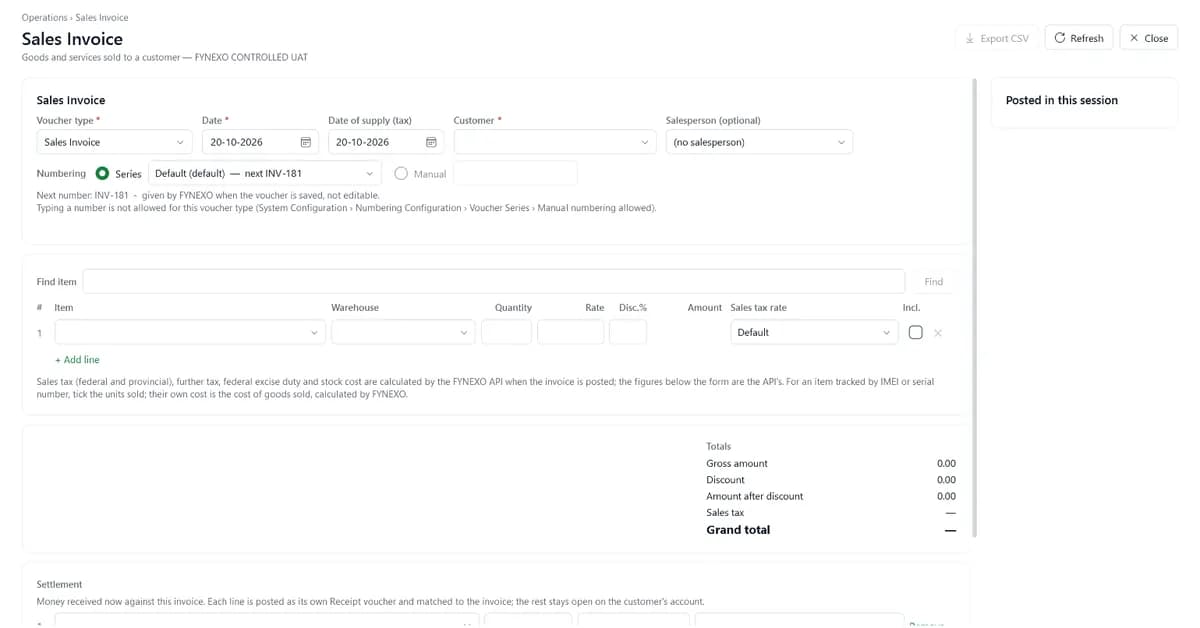
Task: Click the 'Sales Invoice' breadcrumb text
Action: coord(102,18)
